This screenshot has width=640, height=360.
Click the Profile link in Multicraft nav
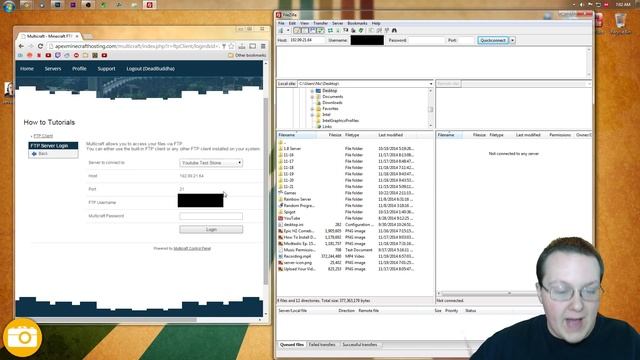tap(79, 69)
